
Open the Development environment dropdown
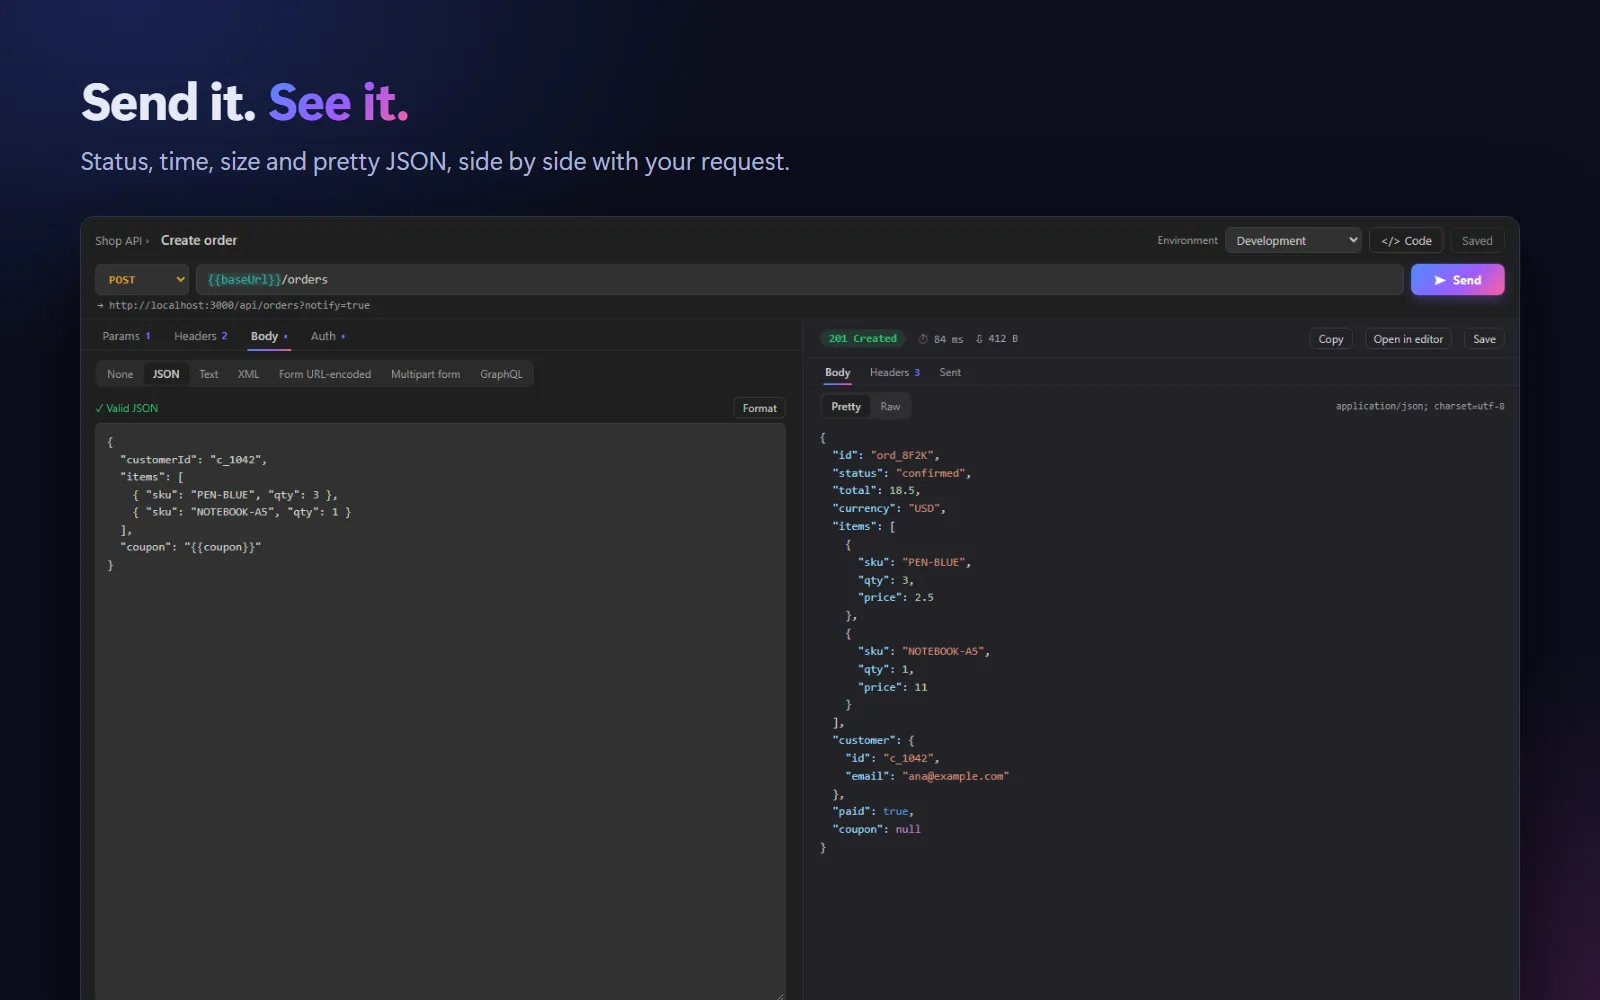[1293, 241]
